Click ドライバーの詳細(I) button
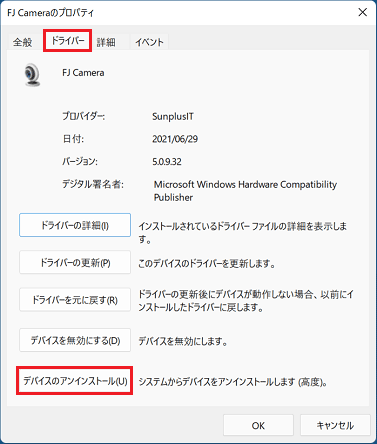377x444 pixels. pyautogui.click(x=75, y=225)
